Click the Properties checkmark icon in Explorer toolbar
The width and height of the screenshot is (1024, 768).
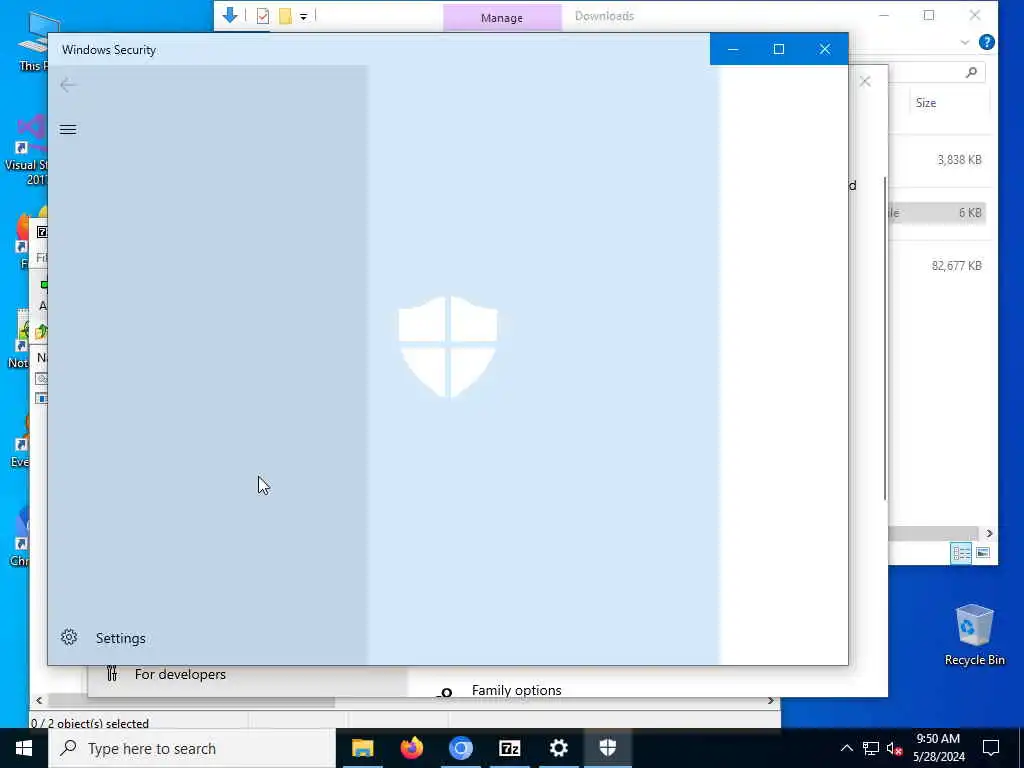tap(263, 16)
